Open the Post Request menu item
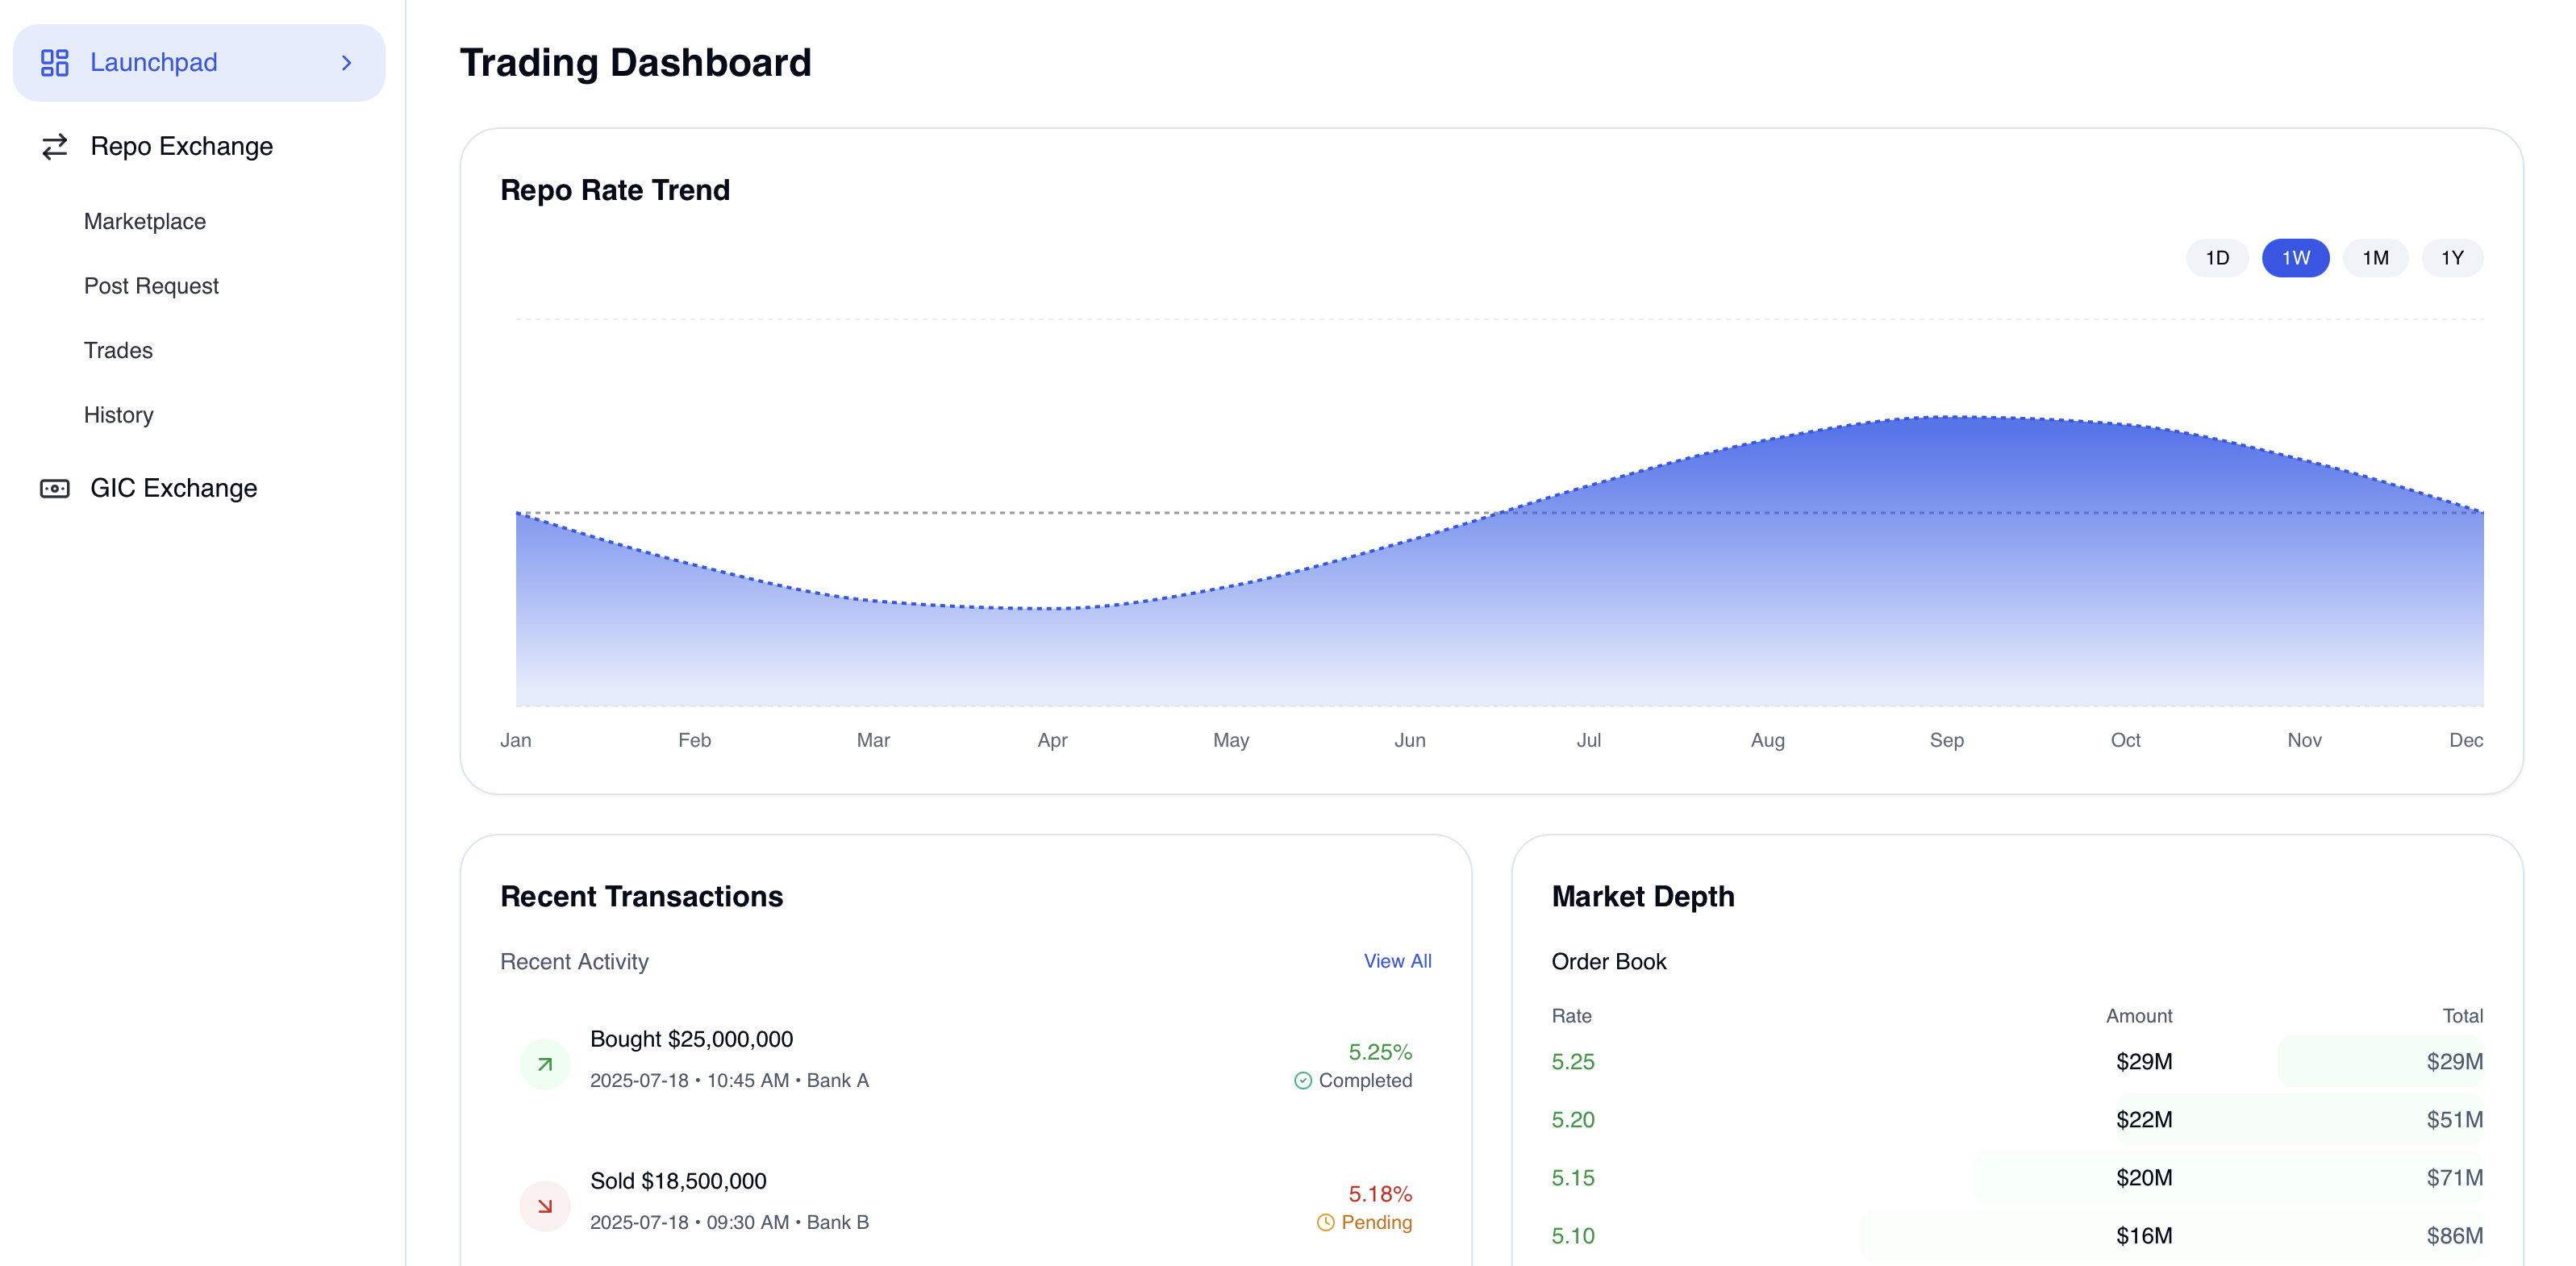The width and height of the screenshot is (2576, 1266). tap(151, 286)
